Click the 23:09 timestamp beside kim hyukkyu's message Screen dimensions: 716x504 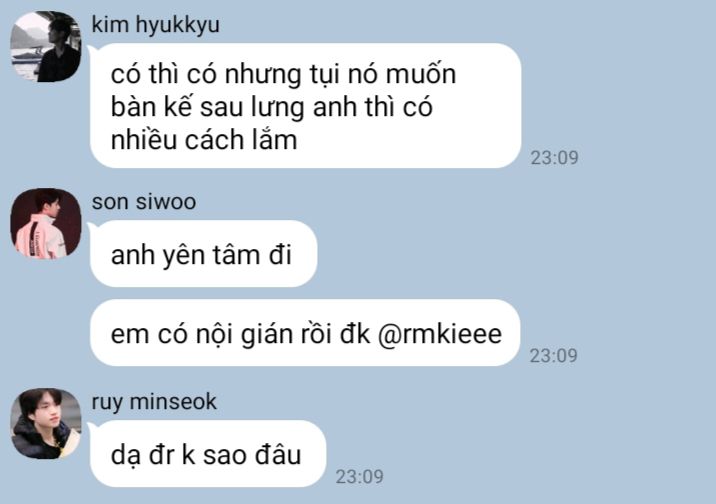(554, 158)
